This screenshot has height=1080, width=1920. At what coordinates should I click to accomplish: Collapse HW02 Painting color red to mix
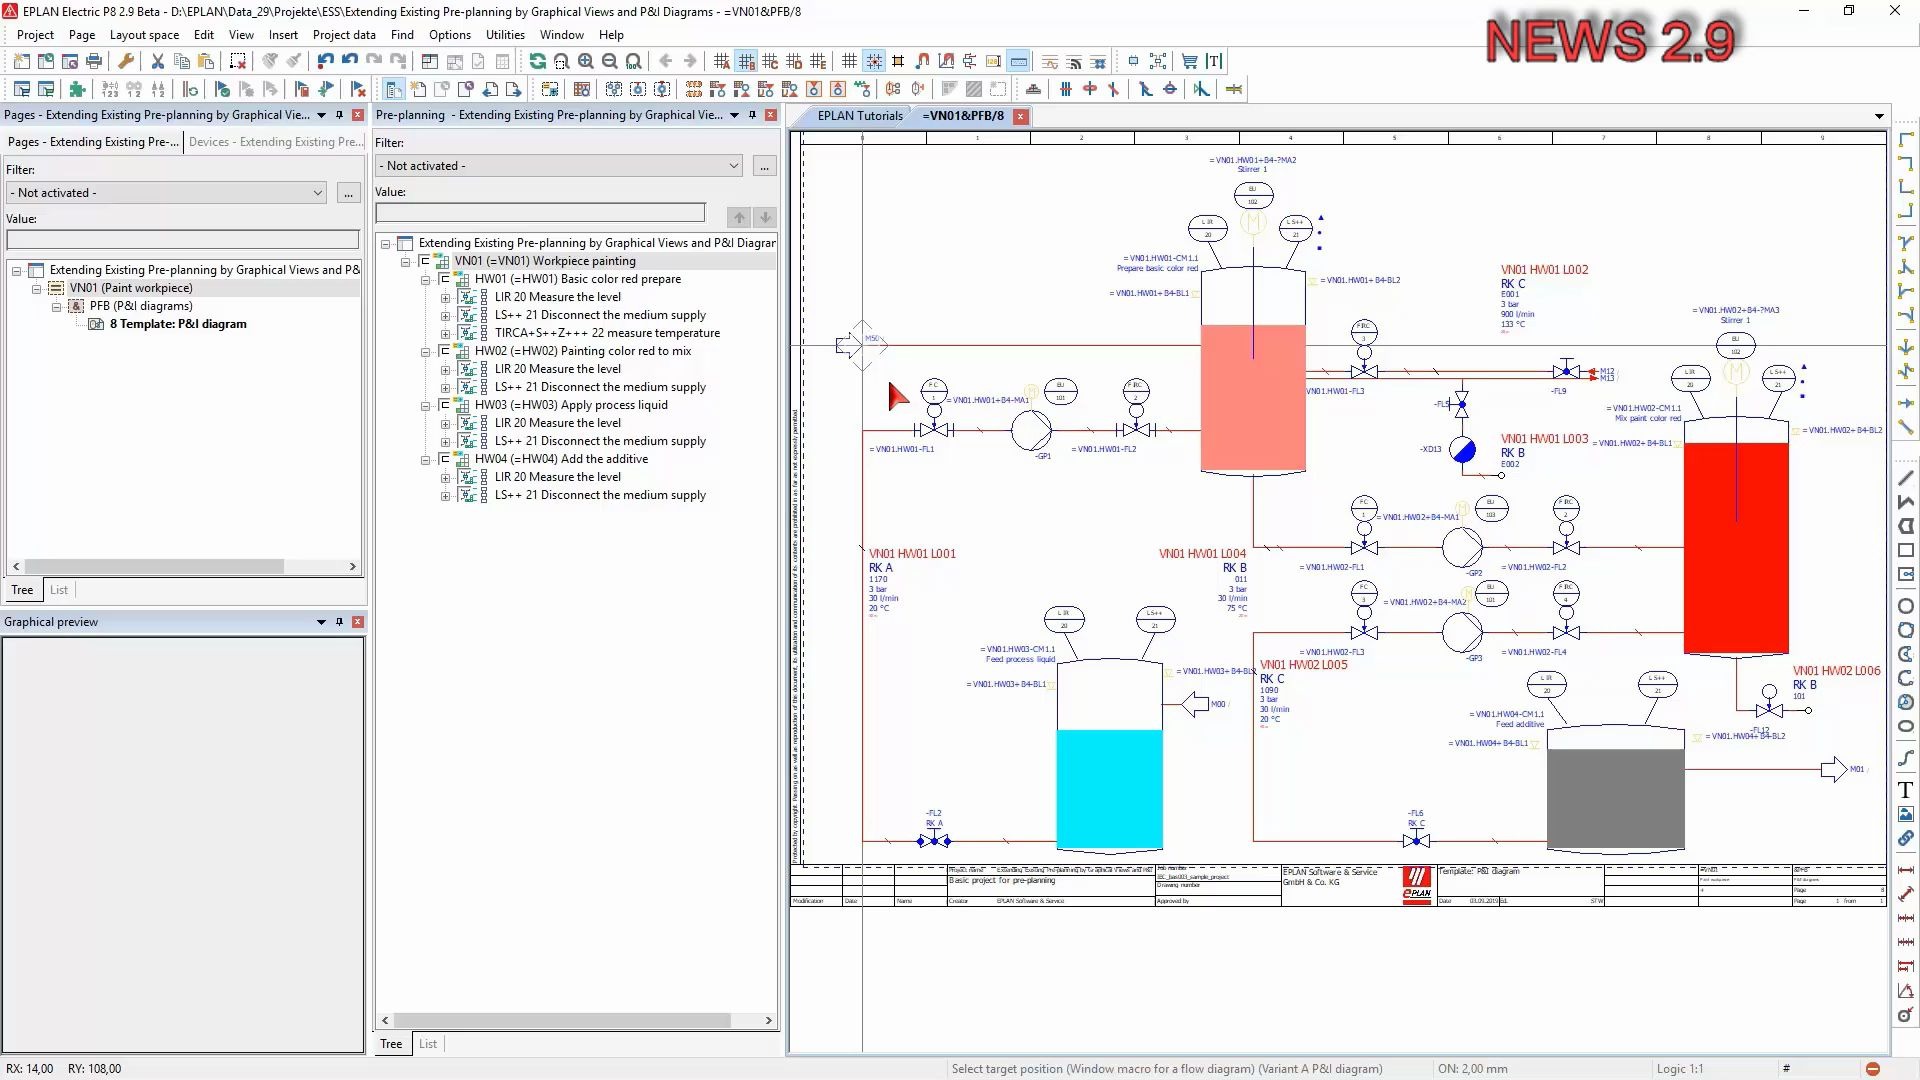pyautogui.click(x=426, y=351)
